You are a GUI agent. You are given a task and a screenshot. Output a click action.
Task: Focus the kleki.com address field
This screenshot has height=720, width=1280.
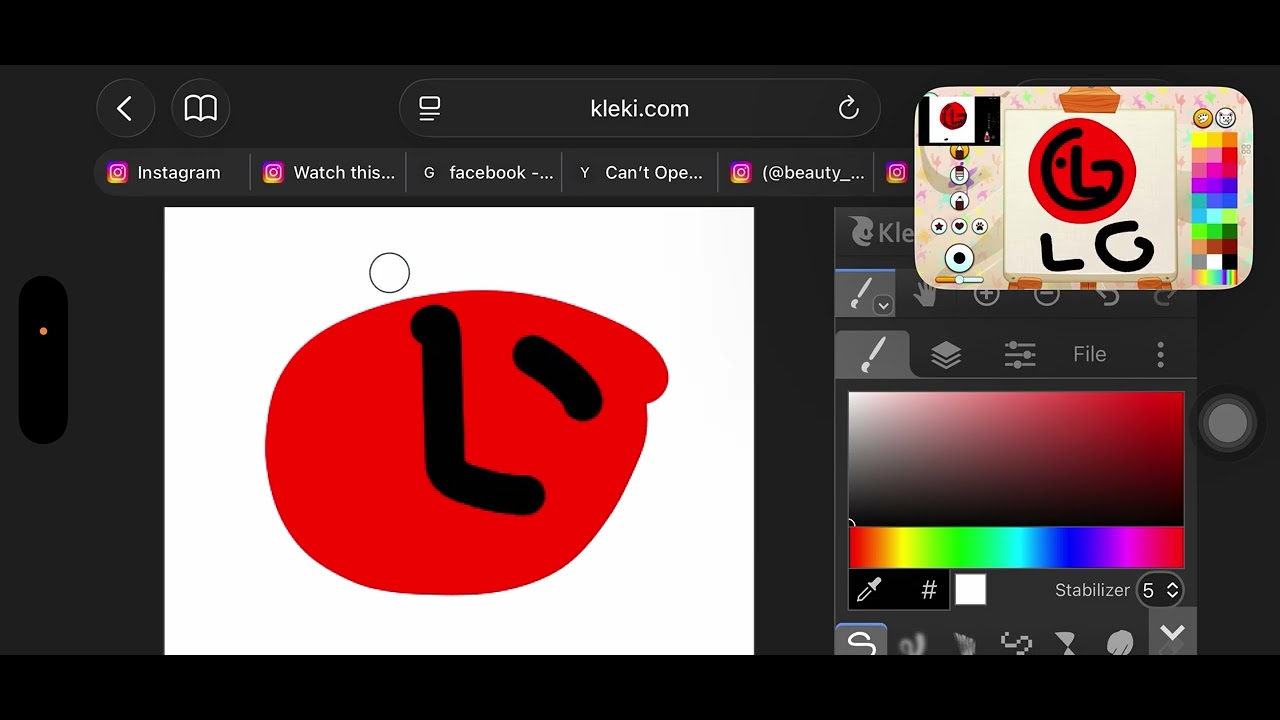(640, 109)
